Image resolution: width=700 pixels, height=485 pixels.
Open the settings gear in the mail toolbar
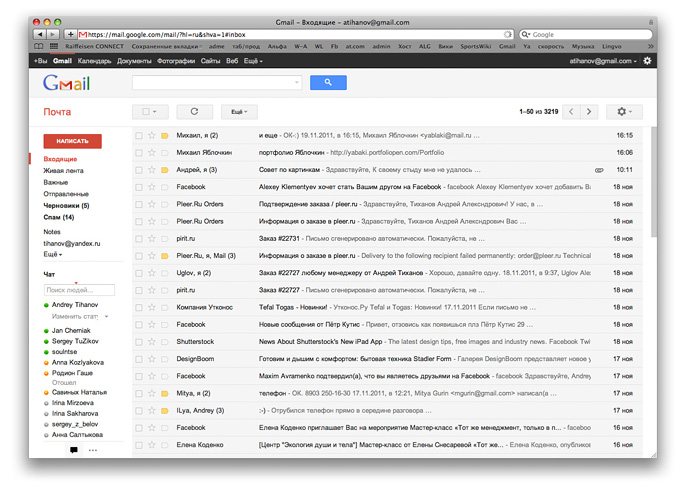pos(624,112)
